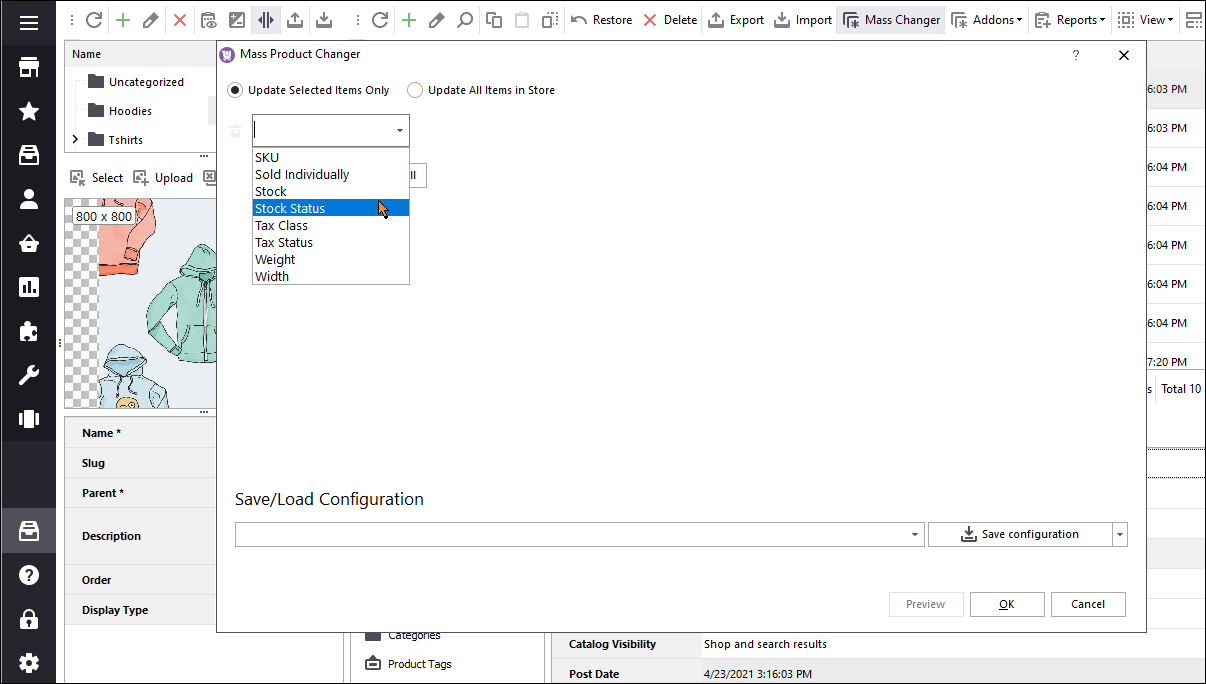Expand the Tshirts category folder
Screen dimensions: 1206x684
click(x=73, y=139)
